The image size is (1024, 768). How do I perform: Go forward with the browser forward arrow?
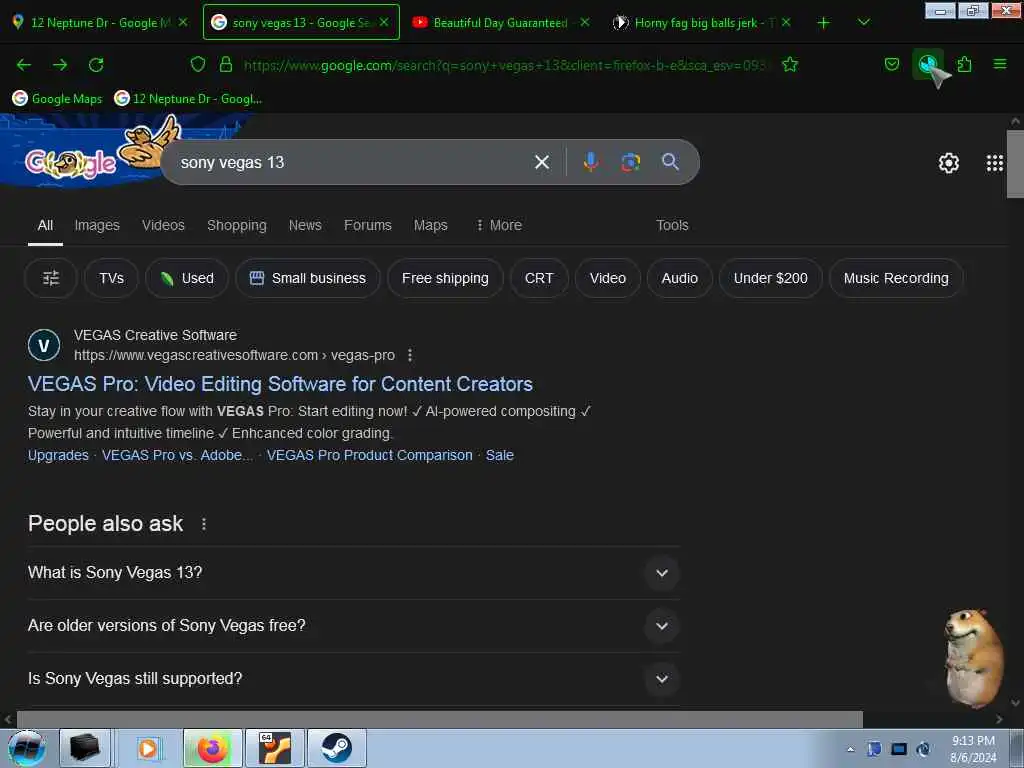pyautogui.click(x=60, y=65)
